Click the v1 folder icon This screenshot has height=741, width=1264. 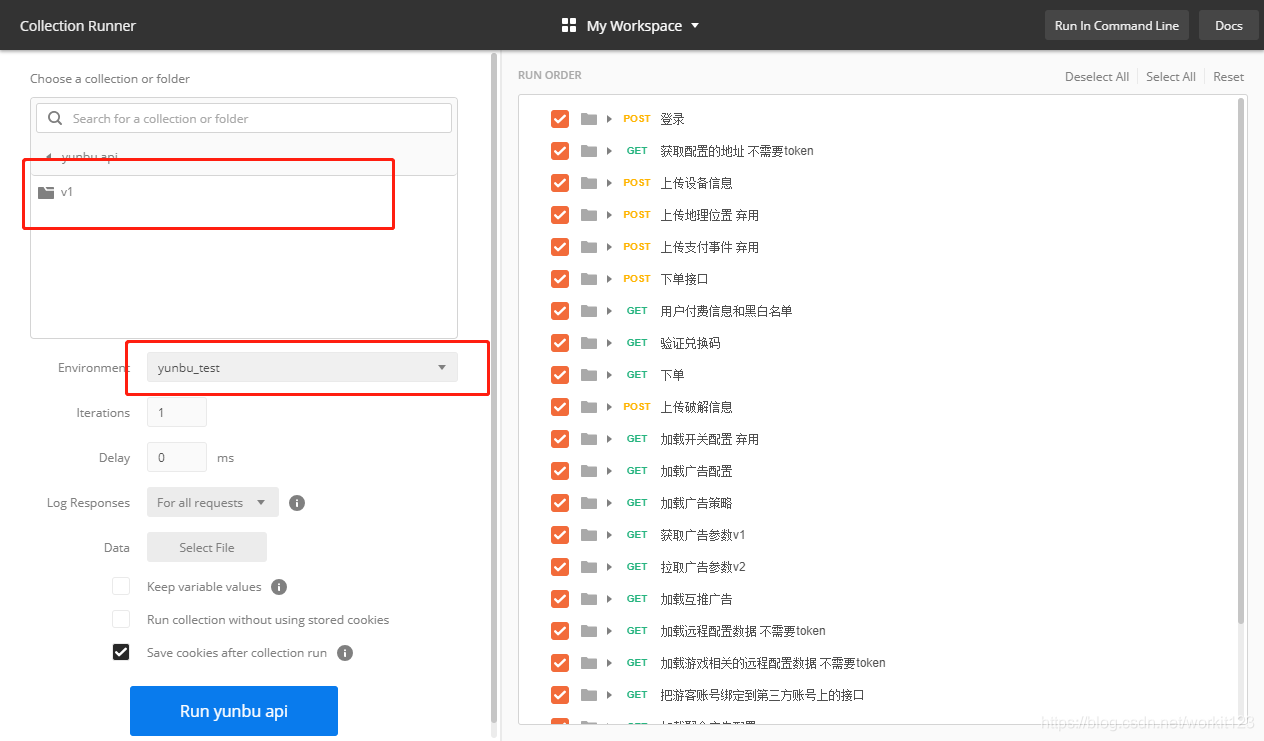pos(46,192)
